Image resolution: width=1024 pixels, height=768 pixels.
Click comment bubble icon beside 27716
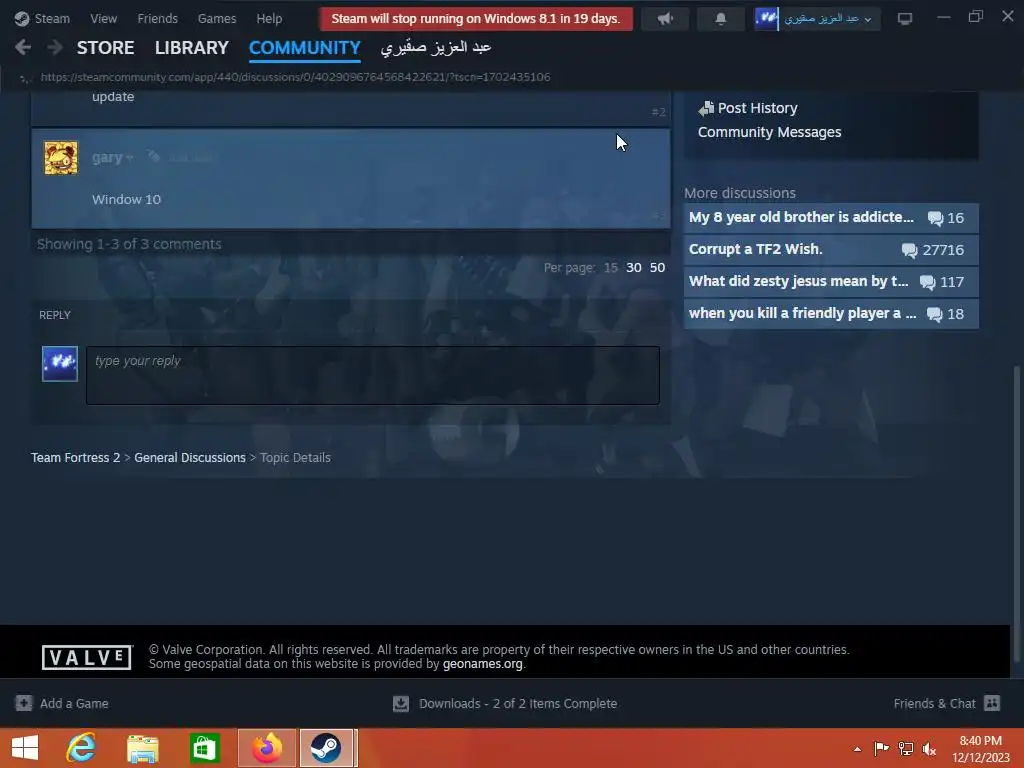point(909,250)
